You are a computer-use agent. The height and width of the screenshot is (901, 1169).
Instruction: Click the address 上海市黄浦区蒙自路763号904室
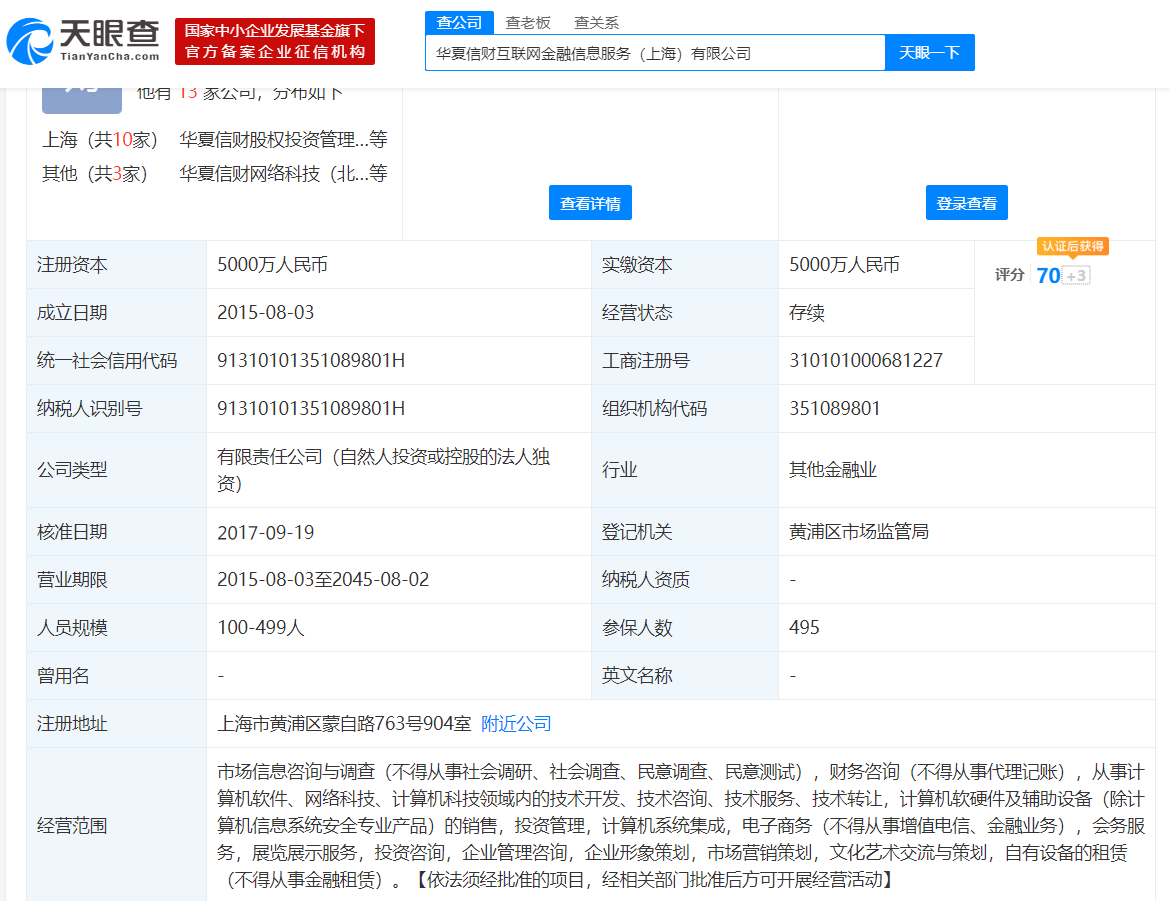(344, 724)
